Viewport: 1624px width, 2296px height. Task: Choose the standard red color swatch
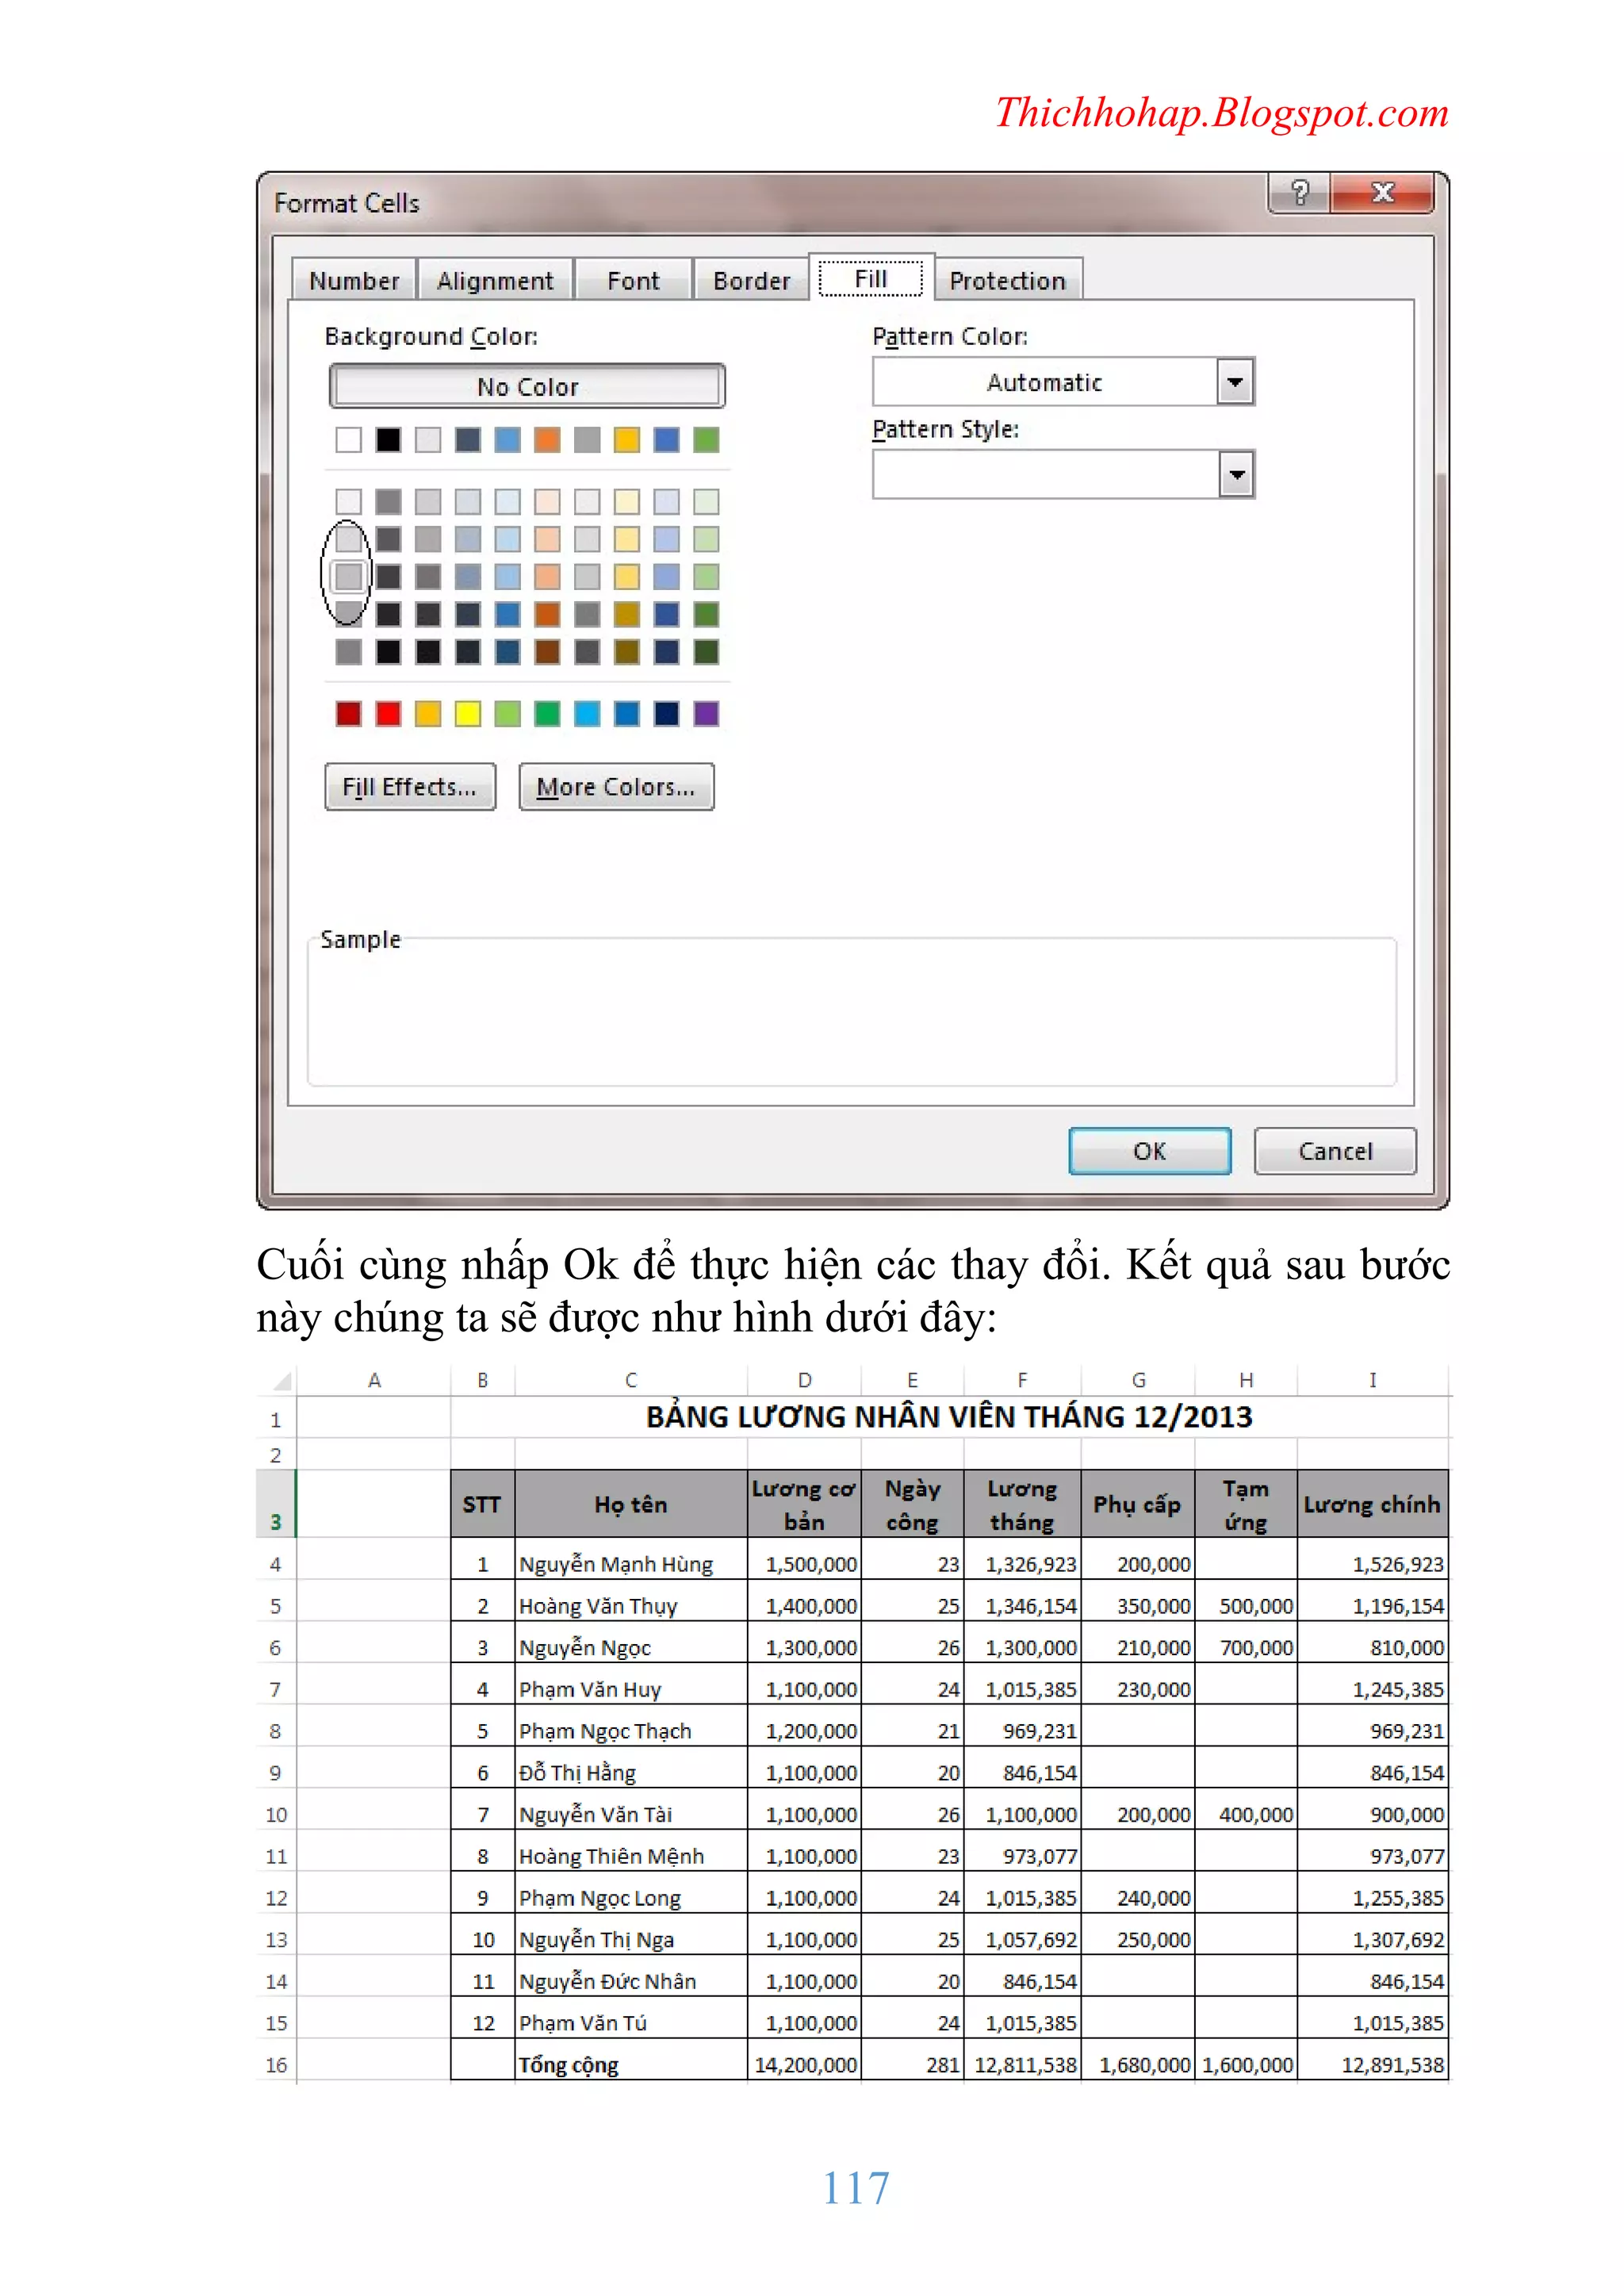click(x=388, y=714)
